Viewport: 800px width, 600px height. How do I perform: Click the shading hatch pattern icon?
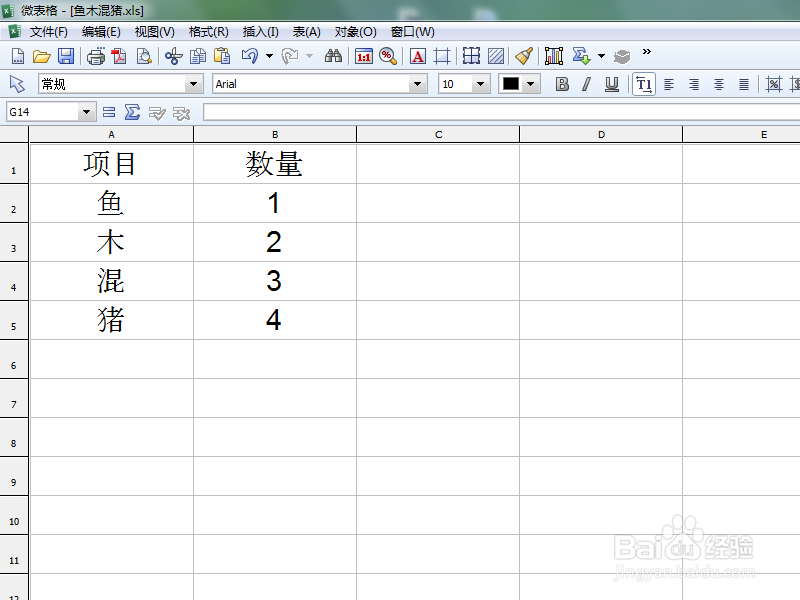coord(496,56)
